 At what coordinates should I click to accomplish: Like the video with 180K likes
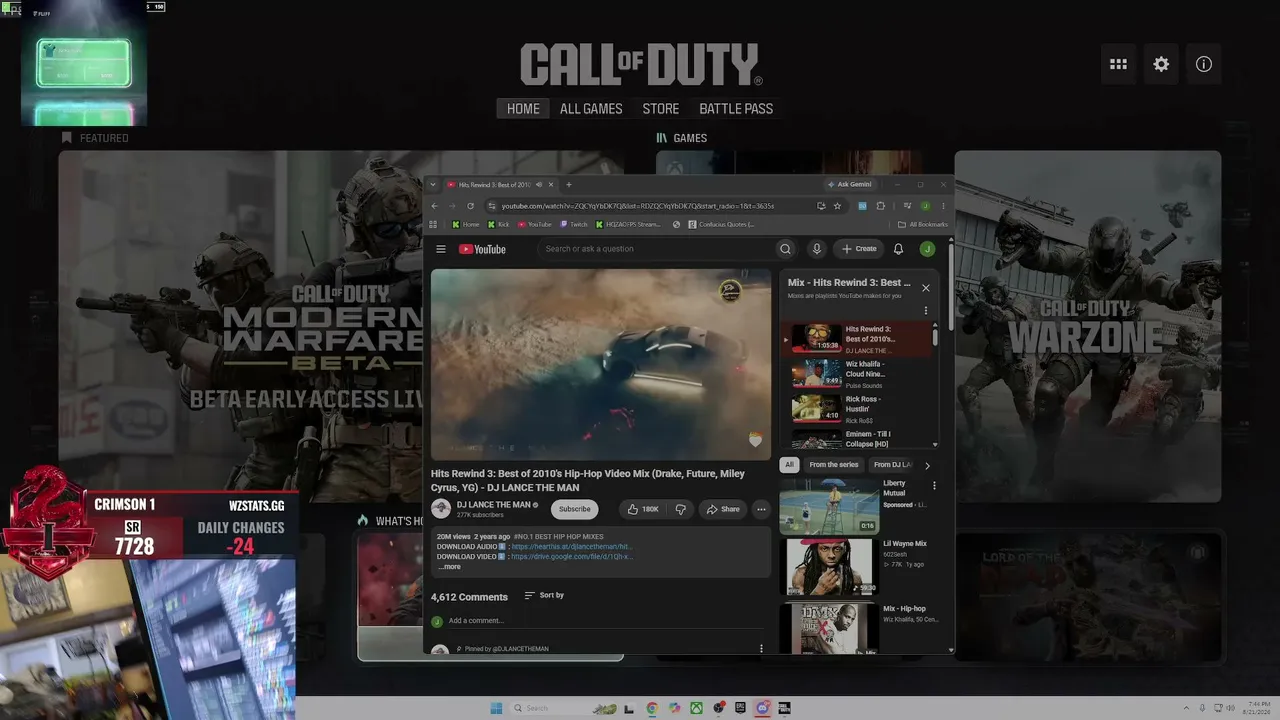click(x=642, y=509)
